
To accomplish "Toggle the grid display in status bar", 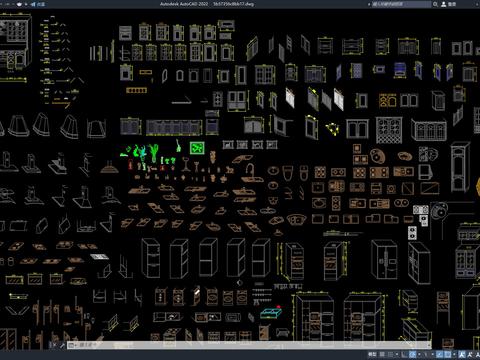I will (x=382, y=354).
